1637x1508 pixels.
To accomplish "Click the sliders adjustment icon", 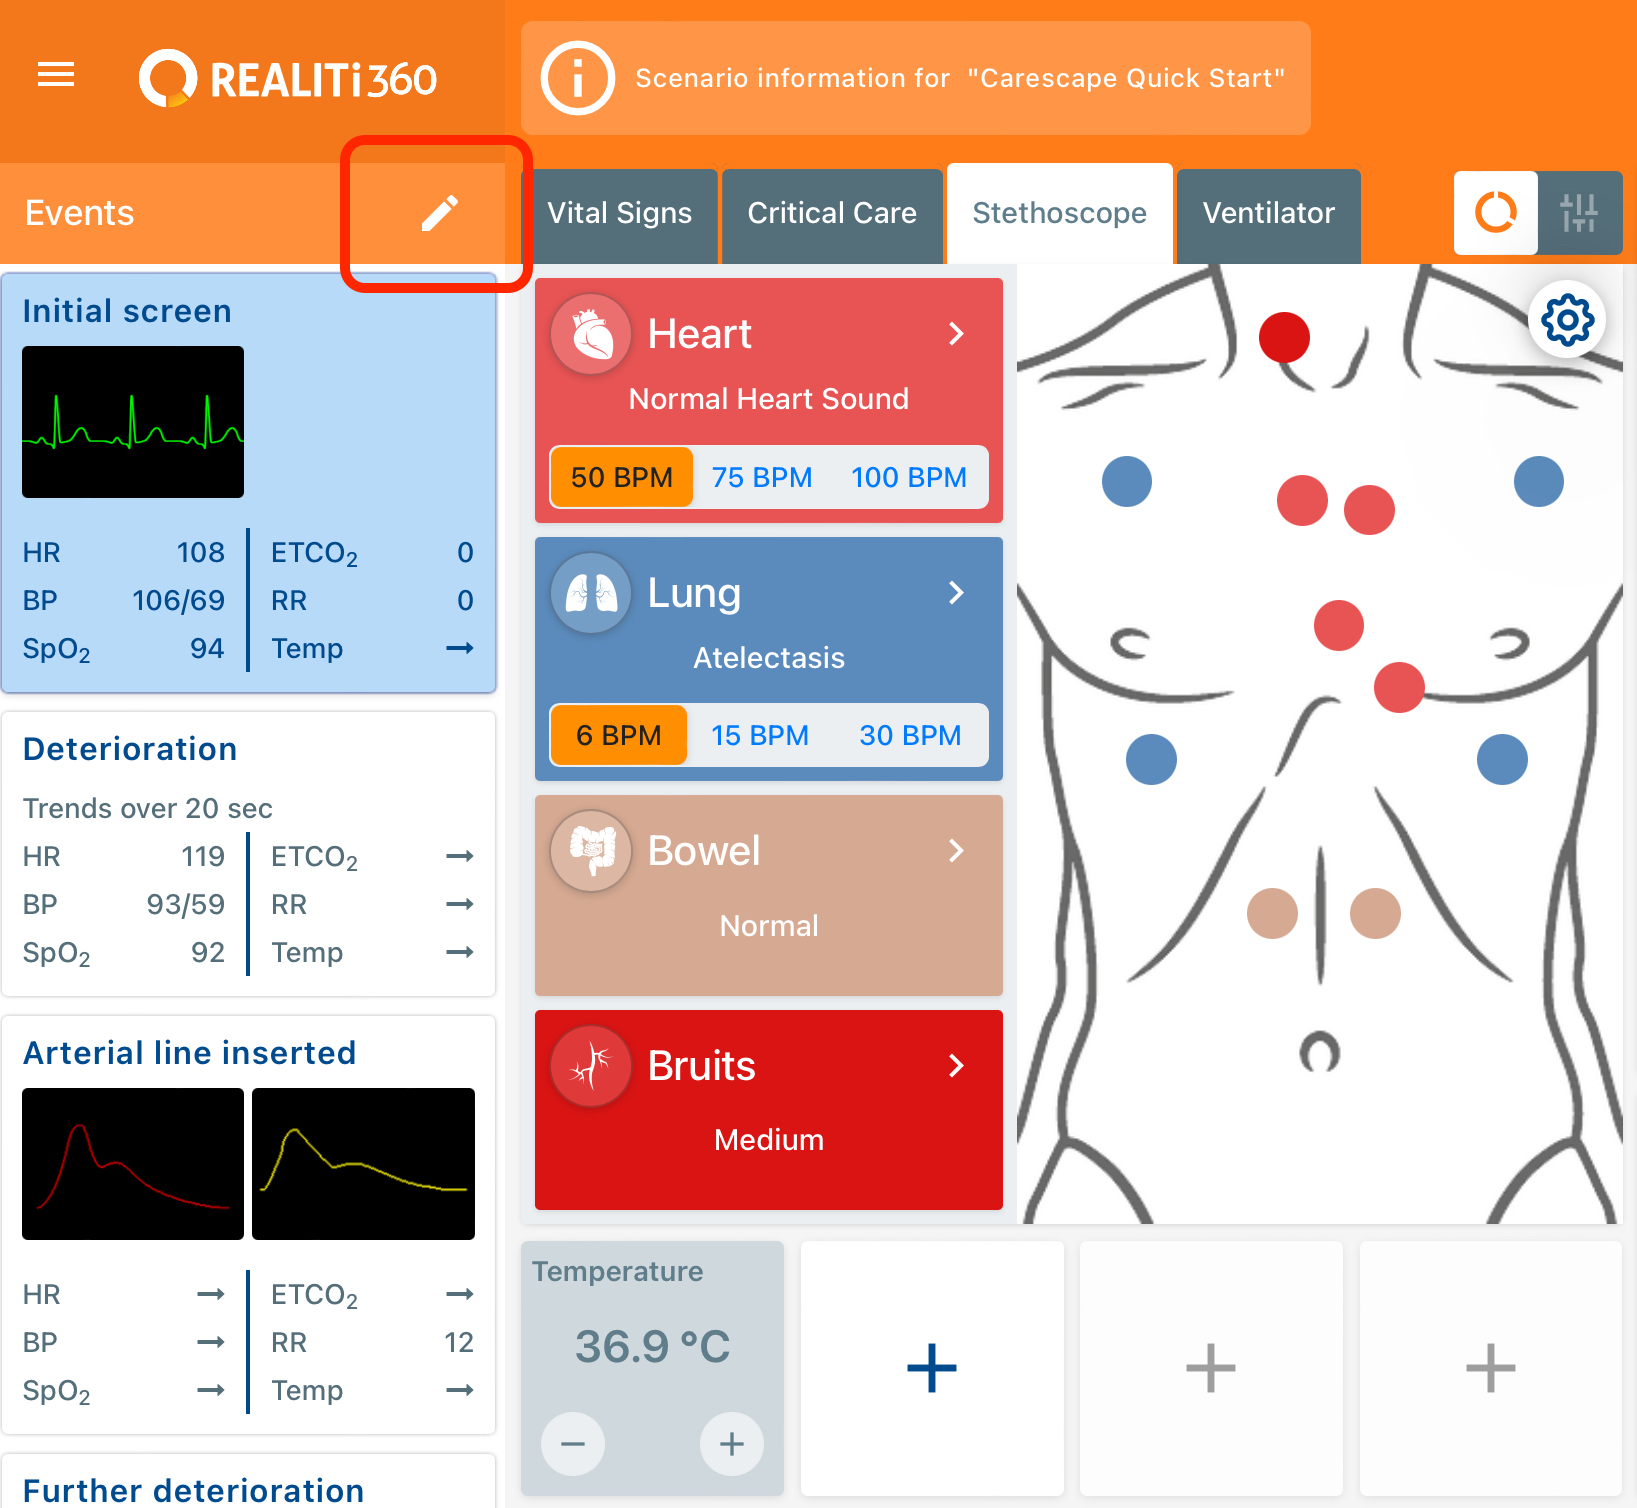I will pyautogui.click(x=1579, y=213).
